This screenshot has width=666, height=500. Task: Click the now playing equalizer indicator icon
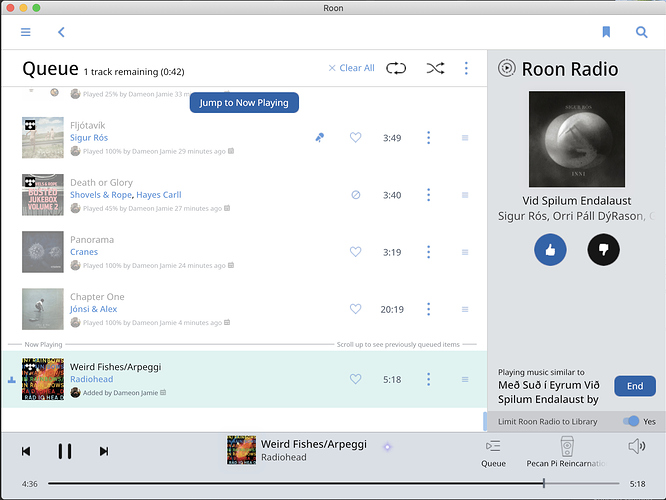pos(11,379)
